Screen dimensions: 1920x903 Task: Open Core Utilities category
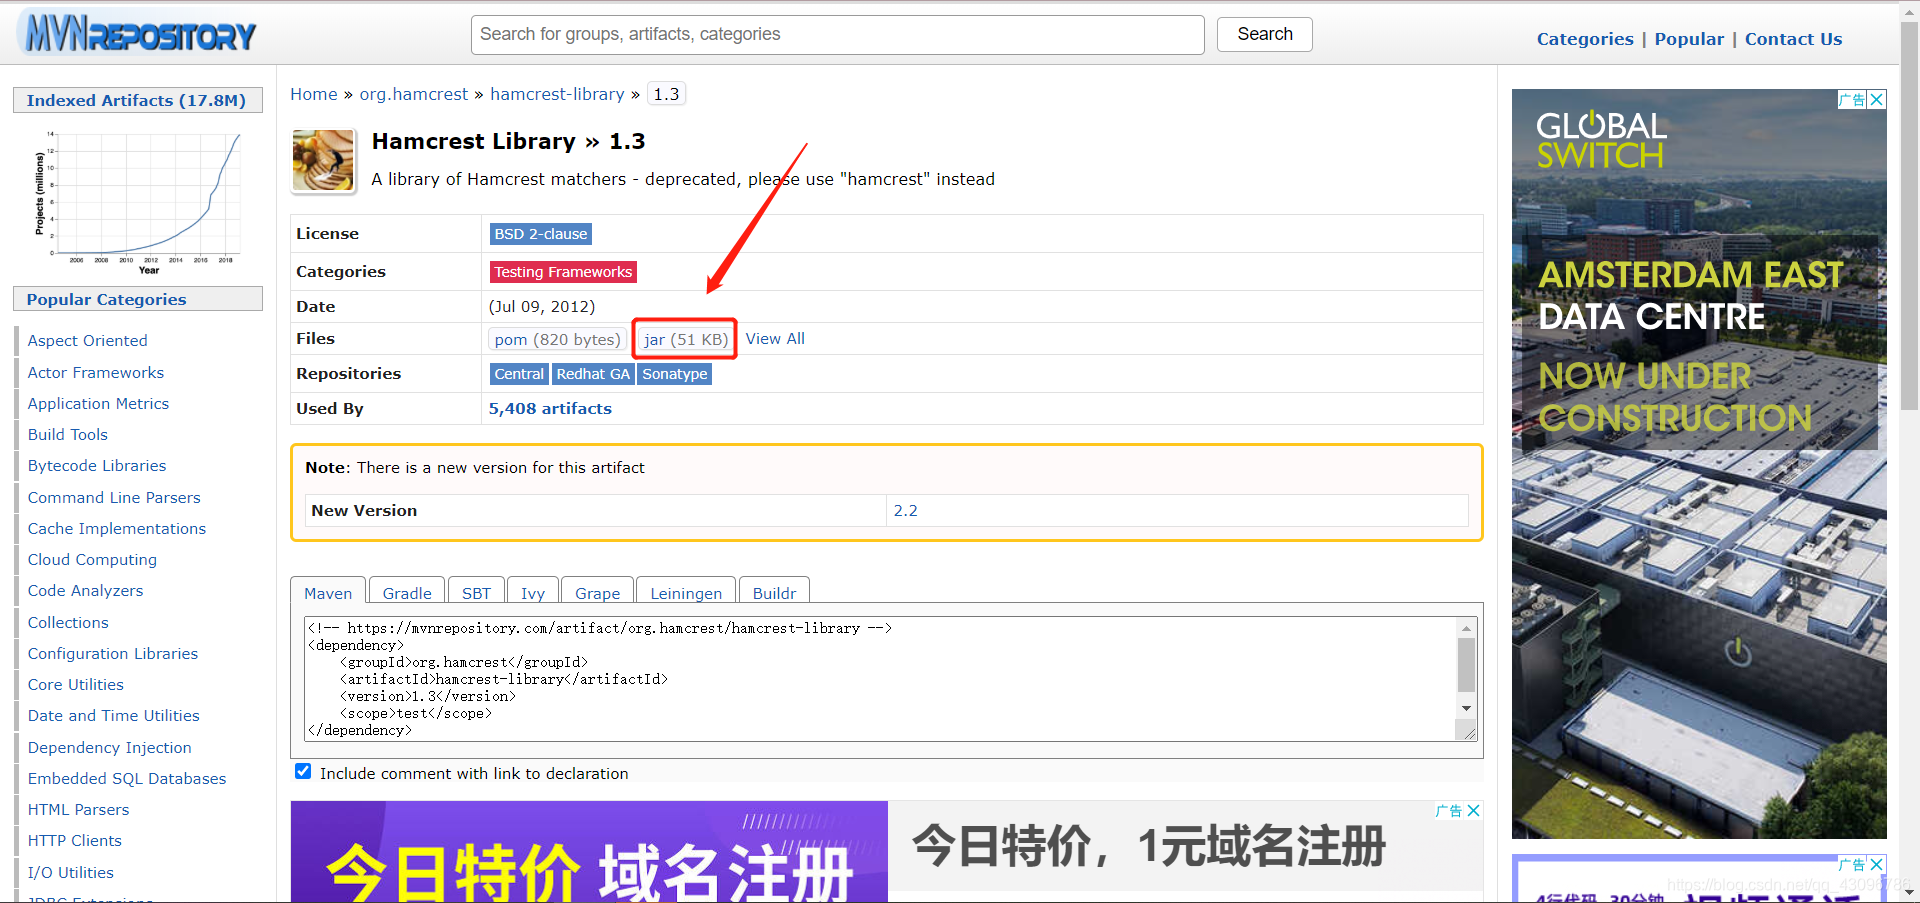tap(75, 684)
